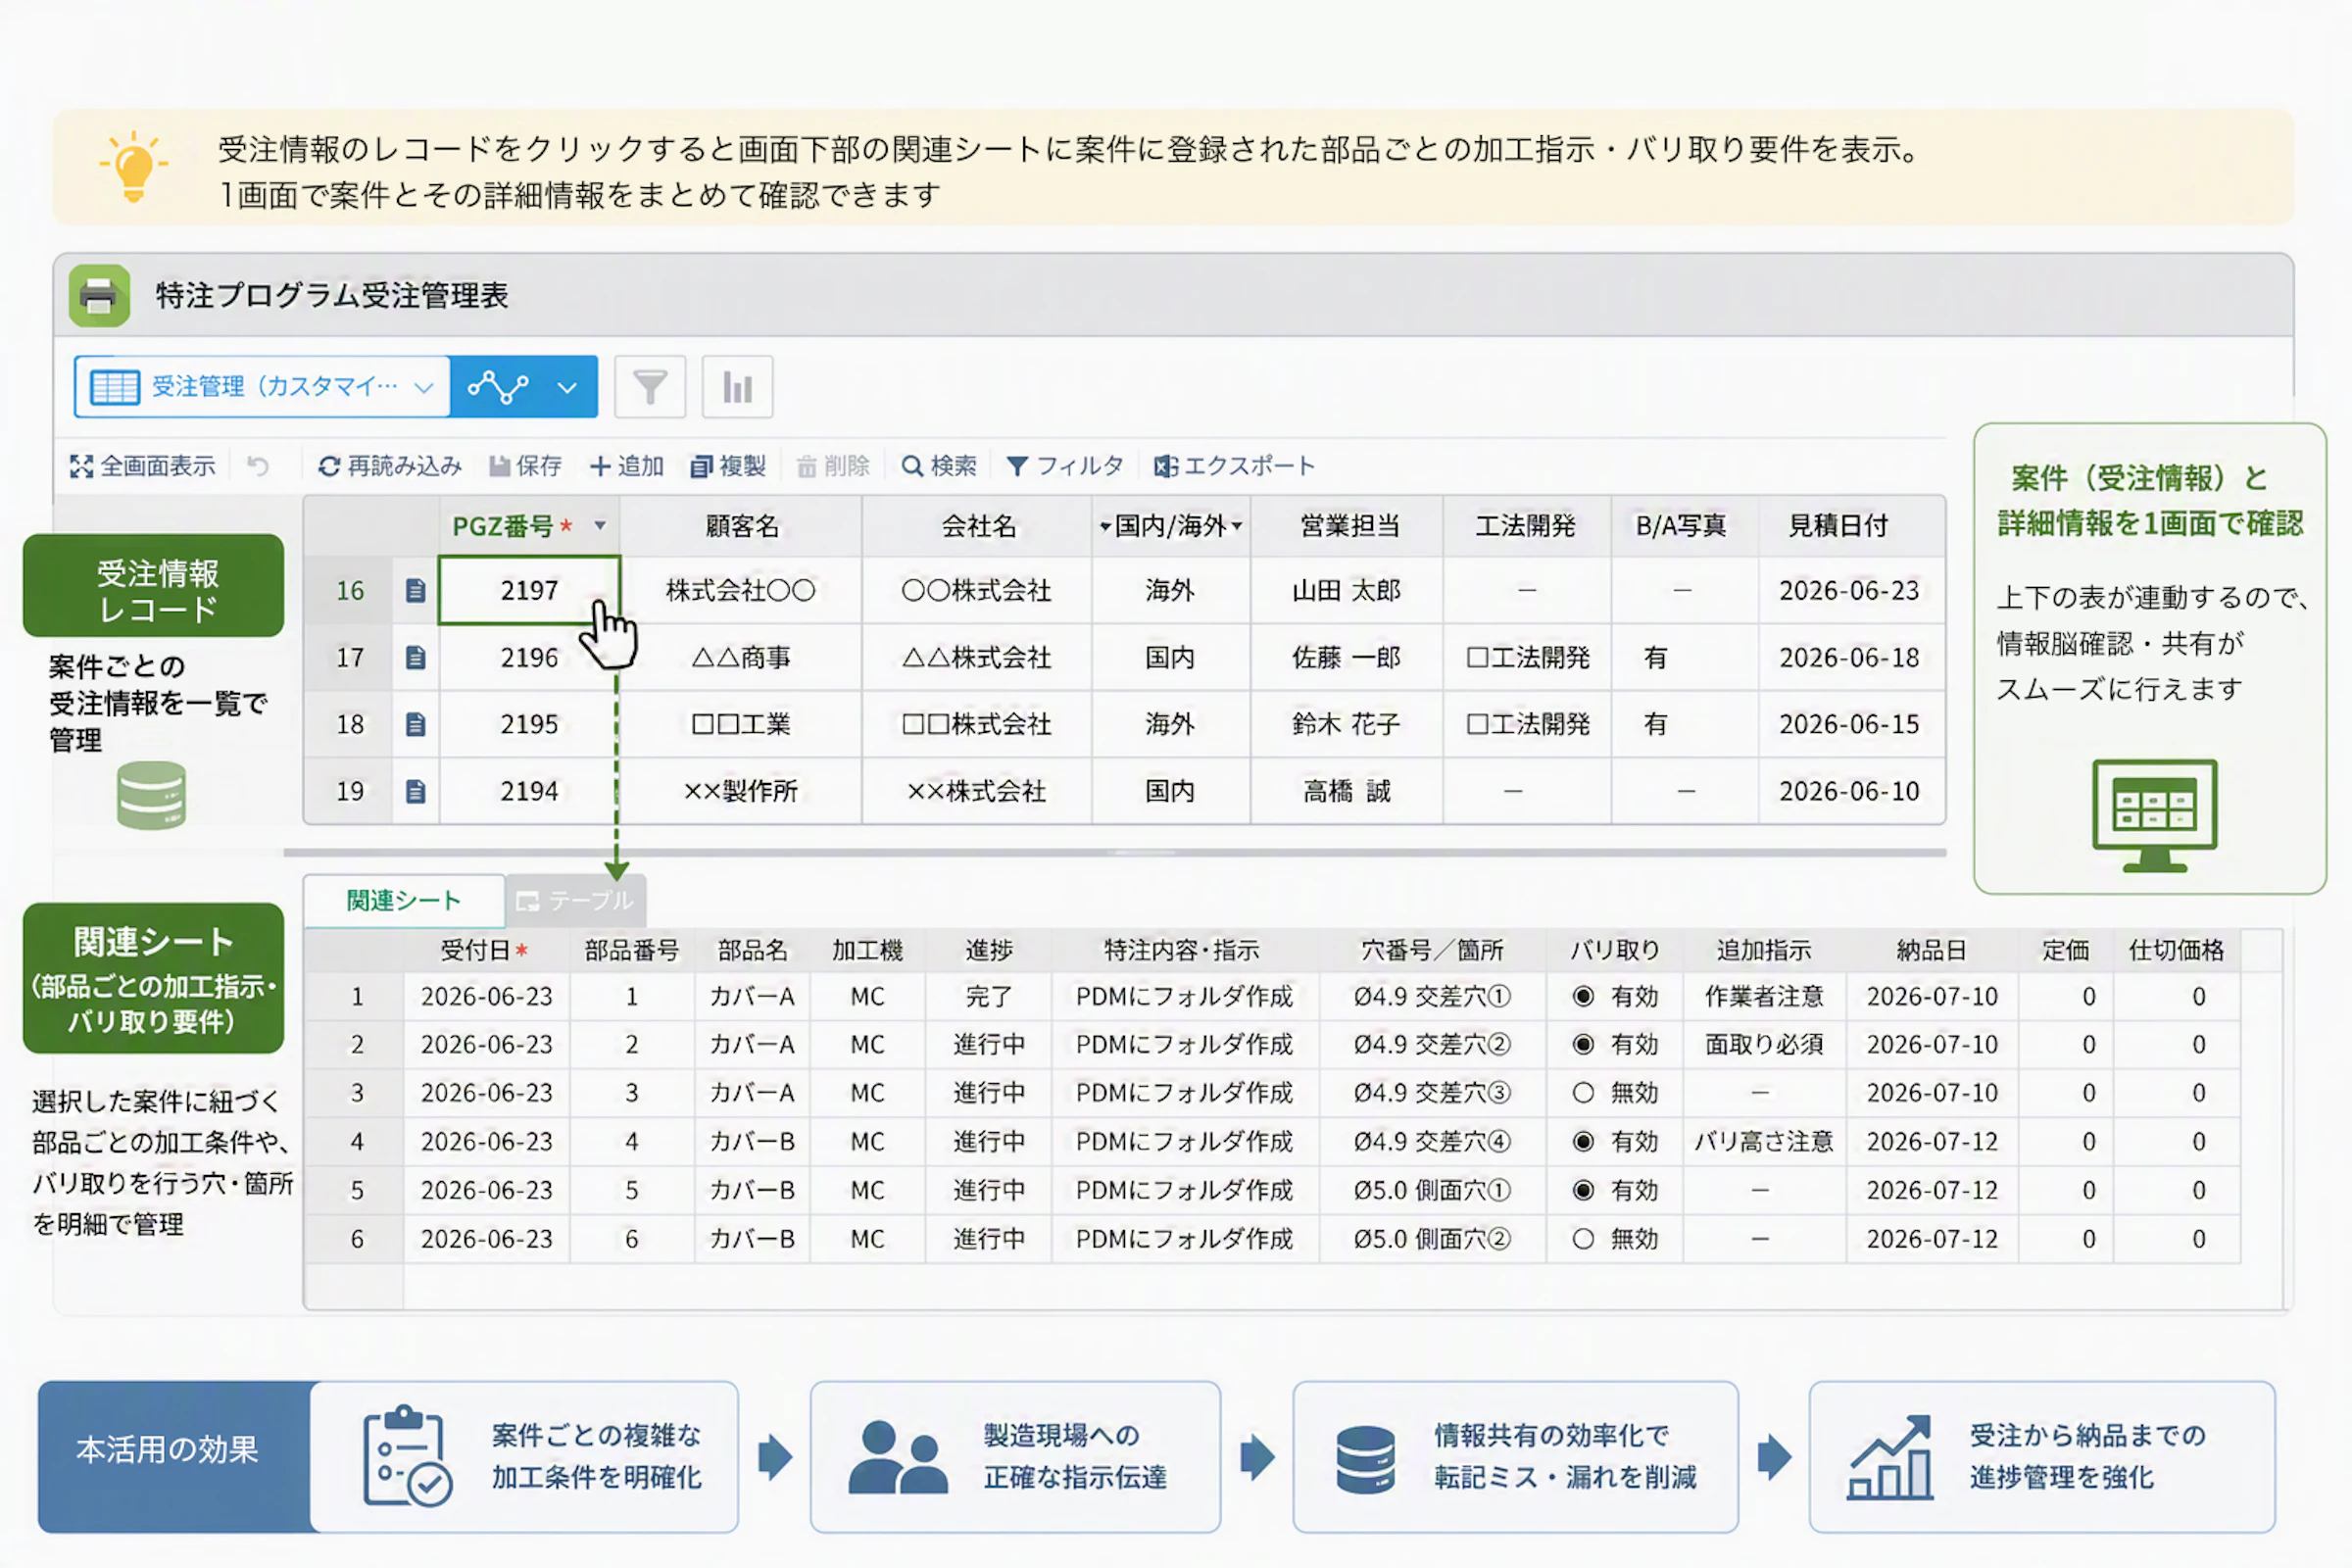
Task: Click 高橋 誠 sales rep cell
Action: [x=1347, y=792]
